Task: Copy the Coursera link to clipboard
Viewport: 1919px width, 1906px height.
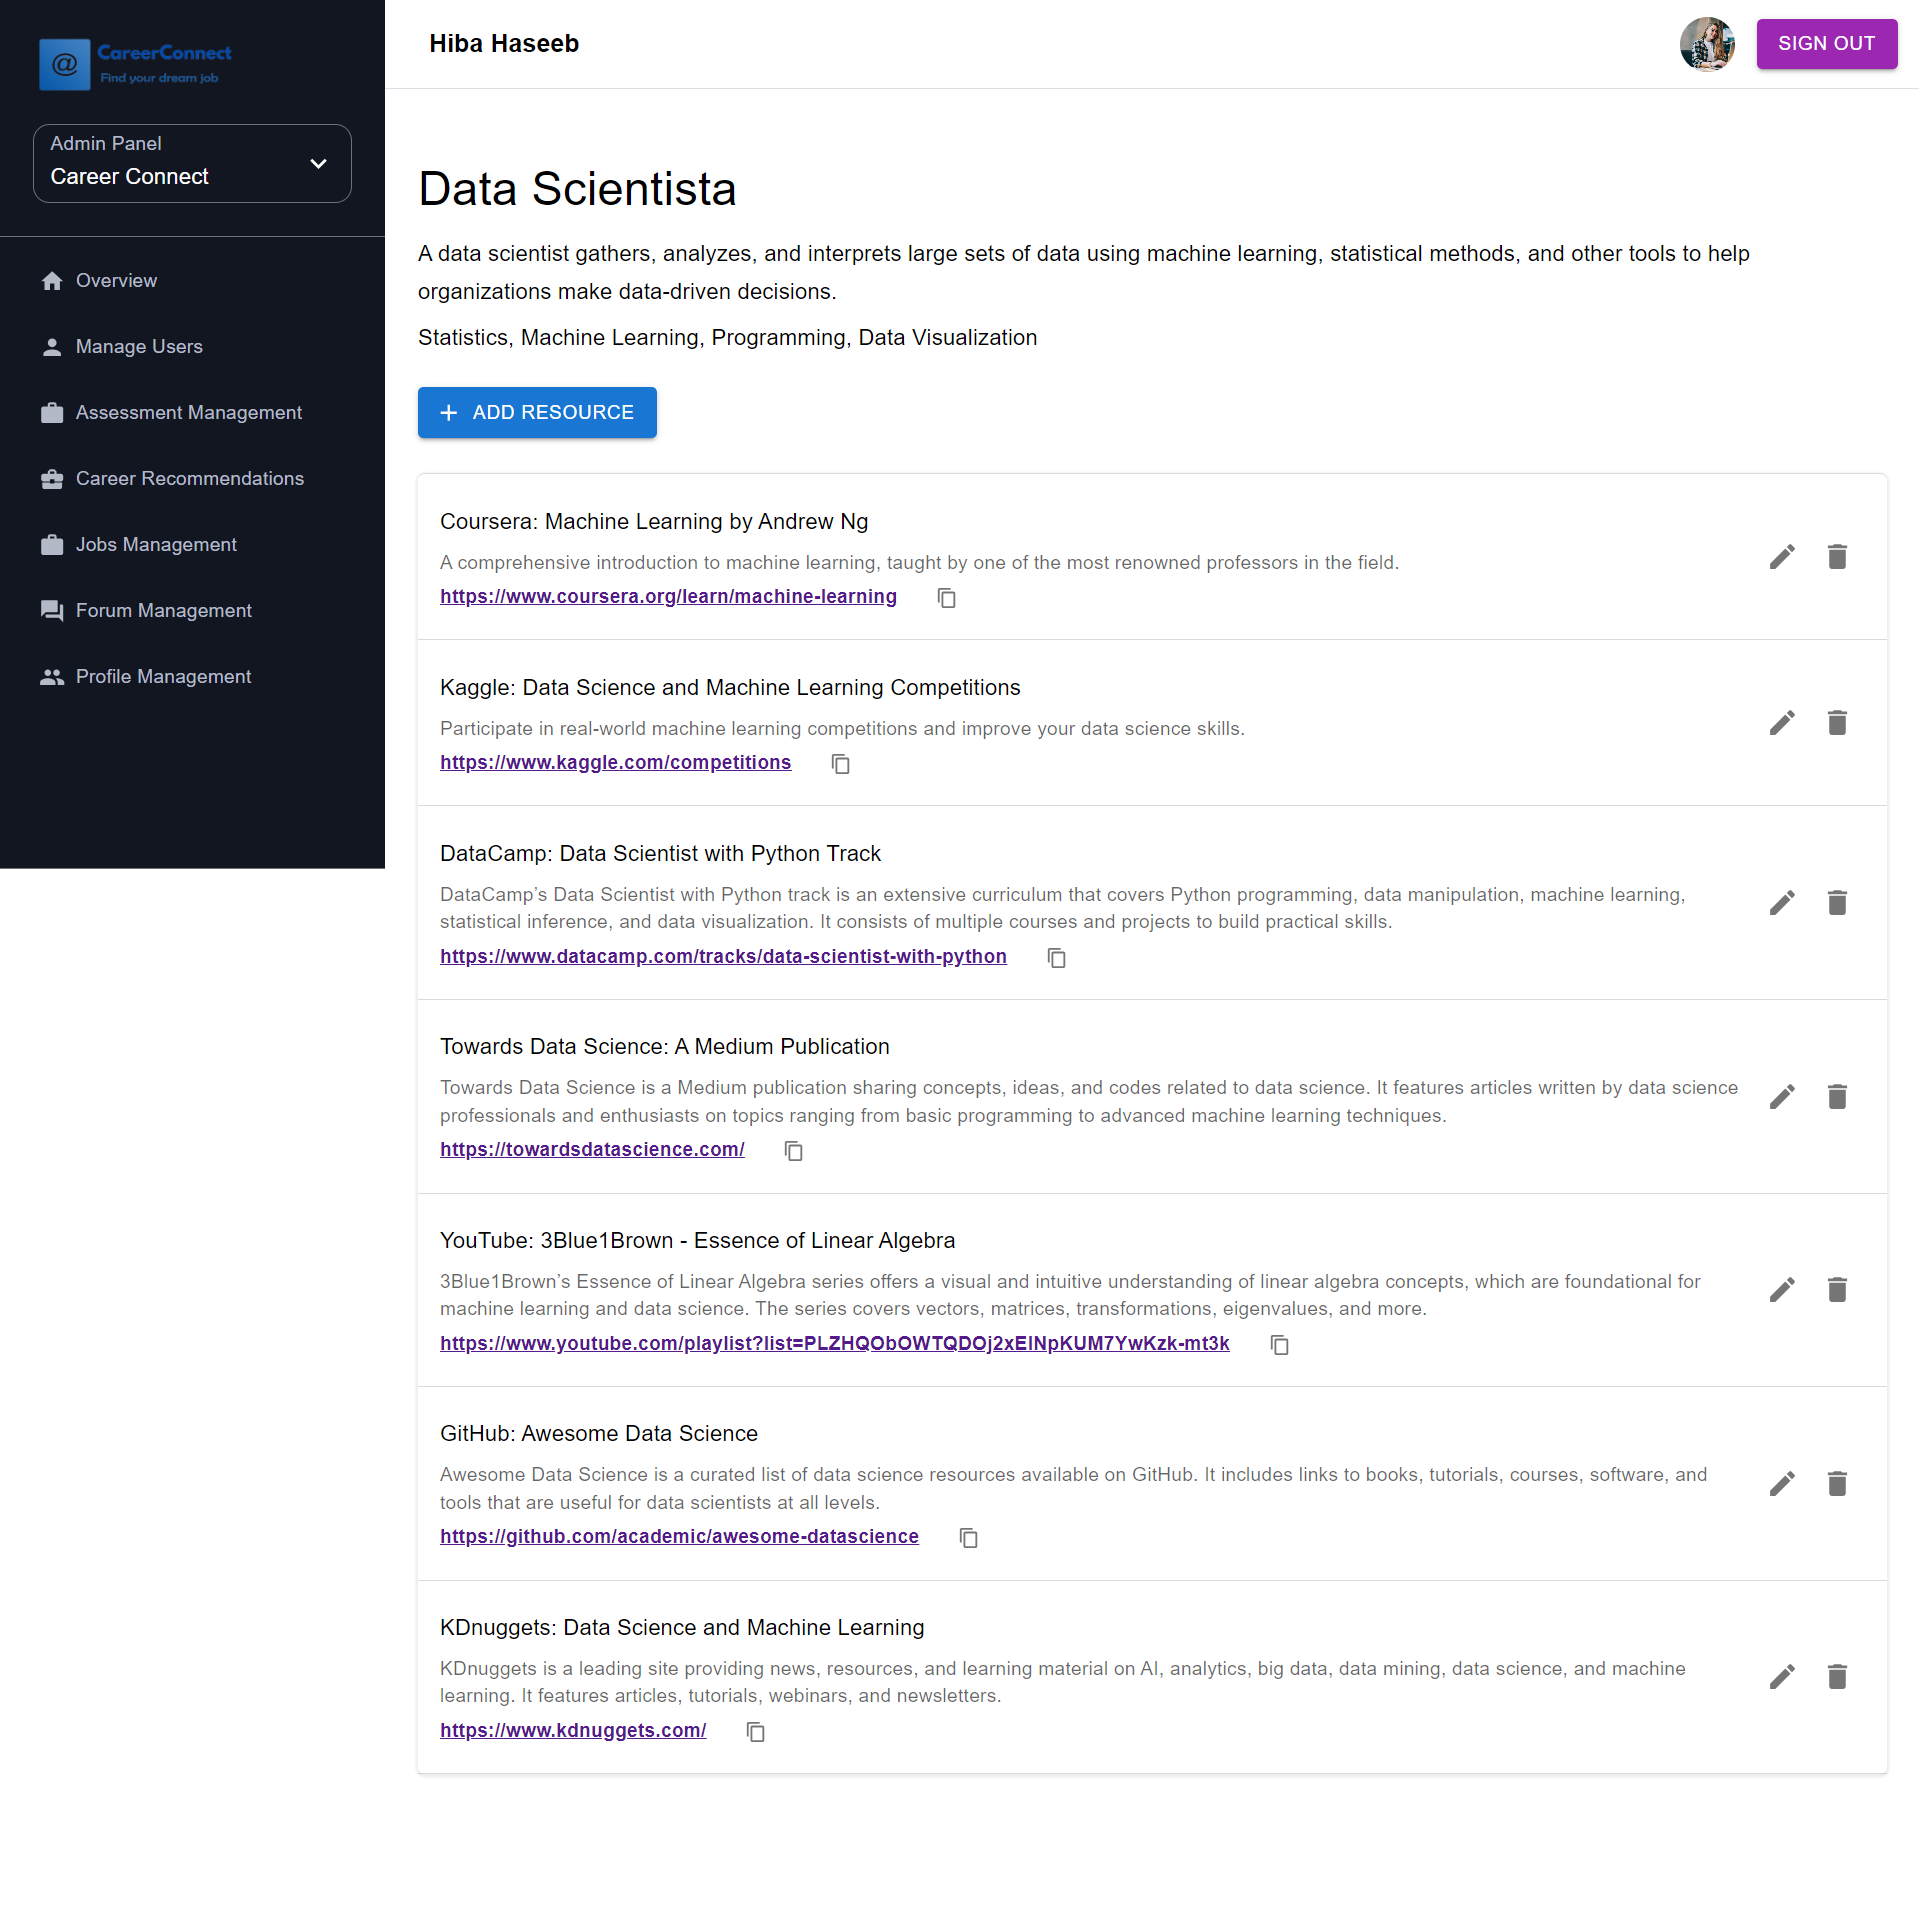Action: click(946, 598)
